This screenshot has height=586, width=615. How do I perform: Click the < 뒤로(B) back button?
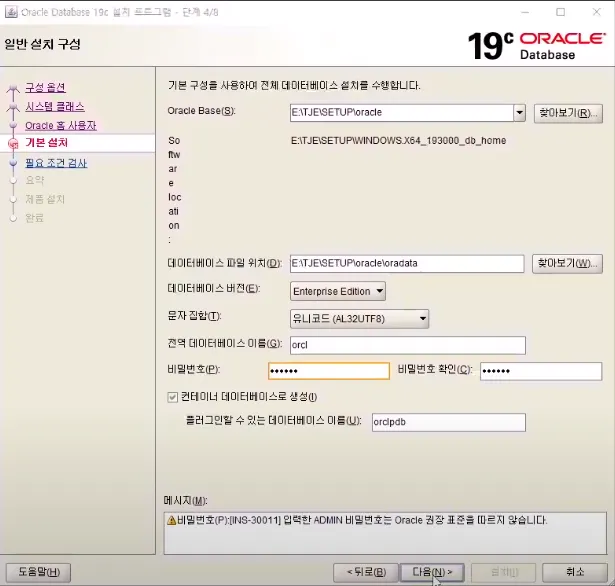click(x=366, y=572)
